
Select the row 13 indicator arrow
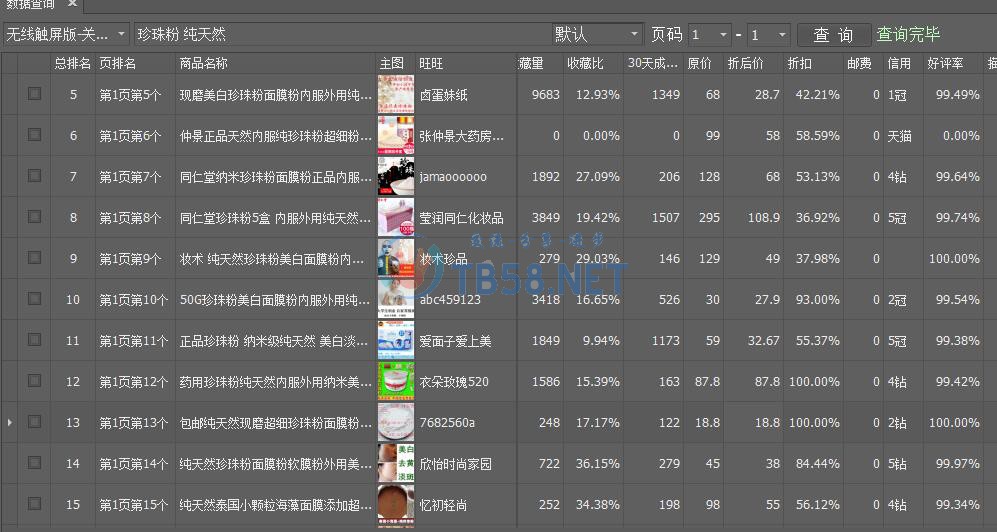coord(10,423)
